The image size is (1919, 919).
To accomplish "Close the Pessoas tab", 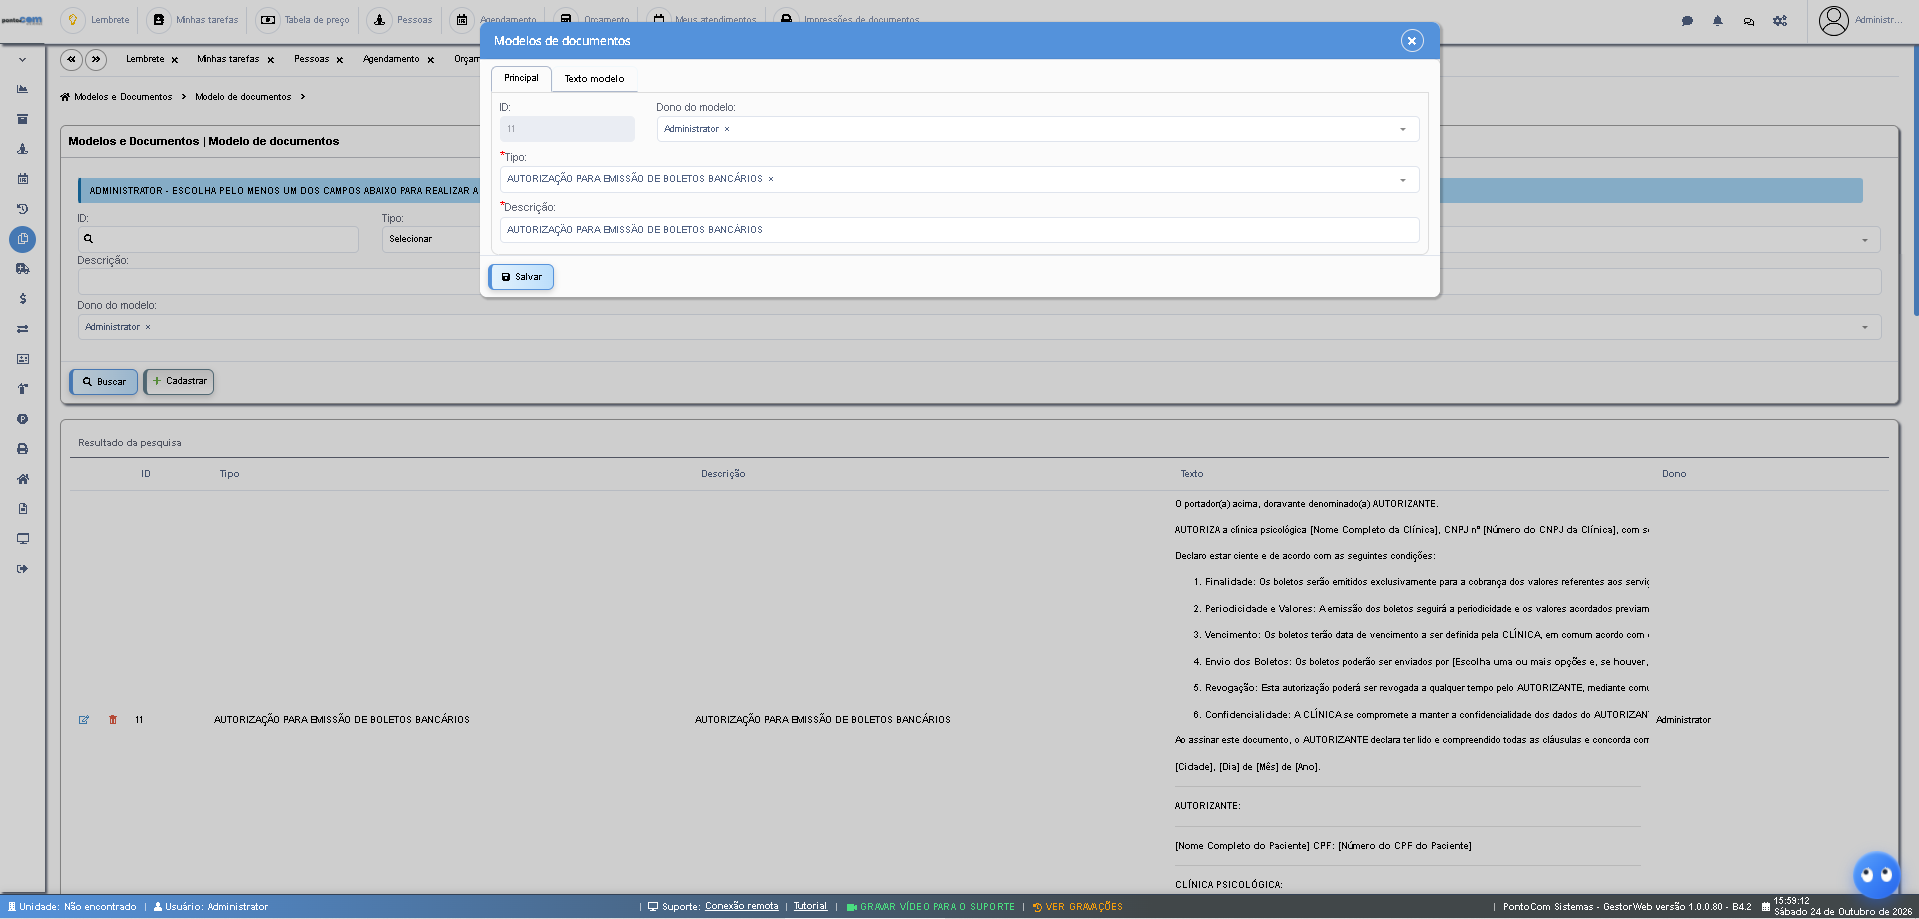I will coord(340,60).
